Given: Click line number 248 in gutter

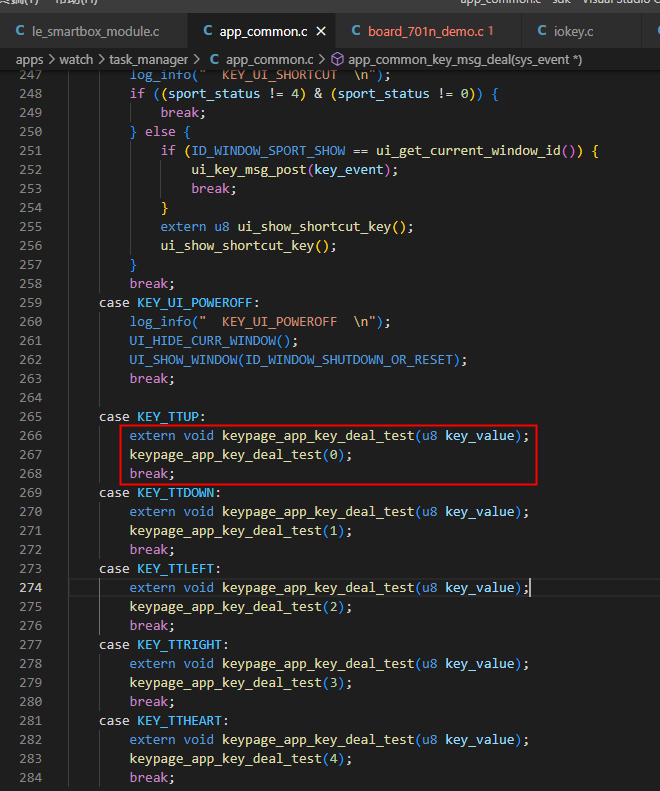Looking at the screenshot, I should [31, 94].
